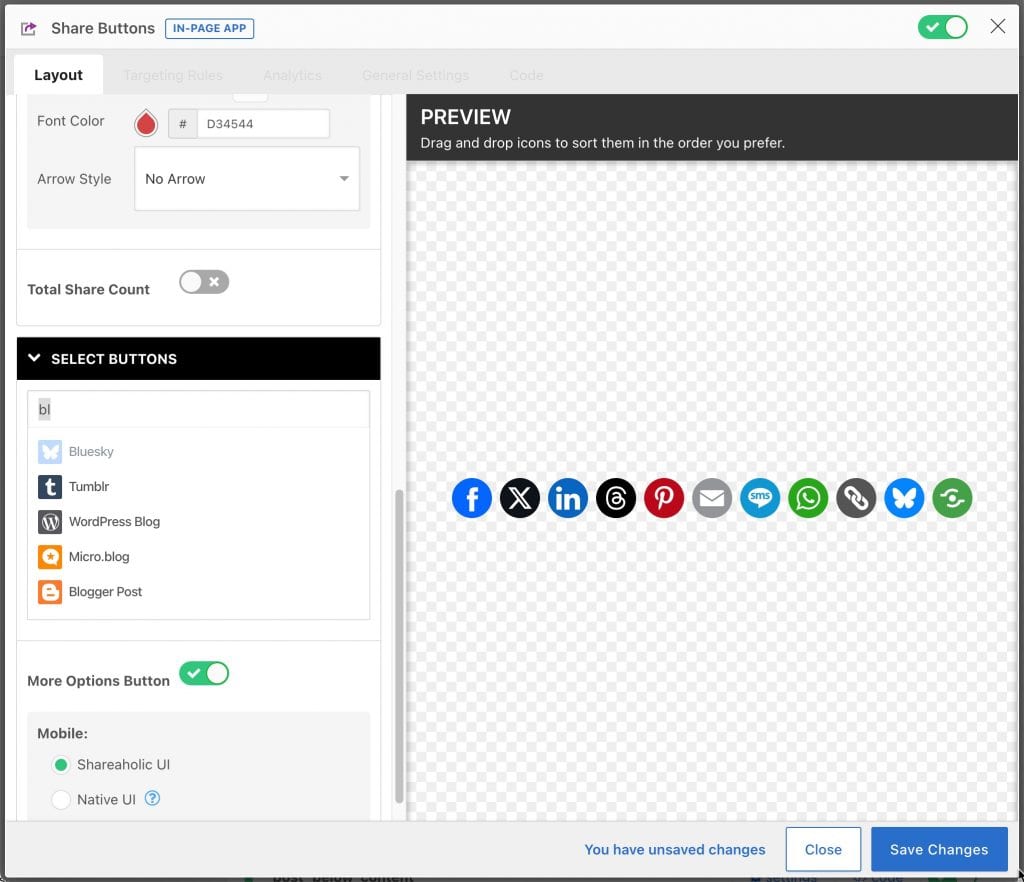The height and width of the screenshot is (882, 1024).
Task: Click the Bluesky icon in button list
Action: (x=50, y=452)
